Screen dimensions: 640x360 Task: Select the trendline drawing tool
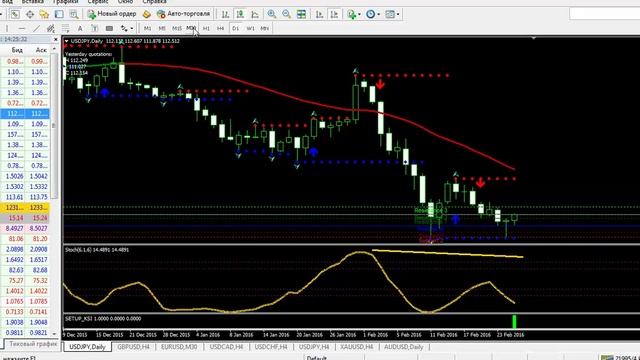click(x=36, y=28)
